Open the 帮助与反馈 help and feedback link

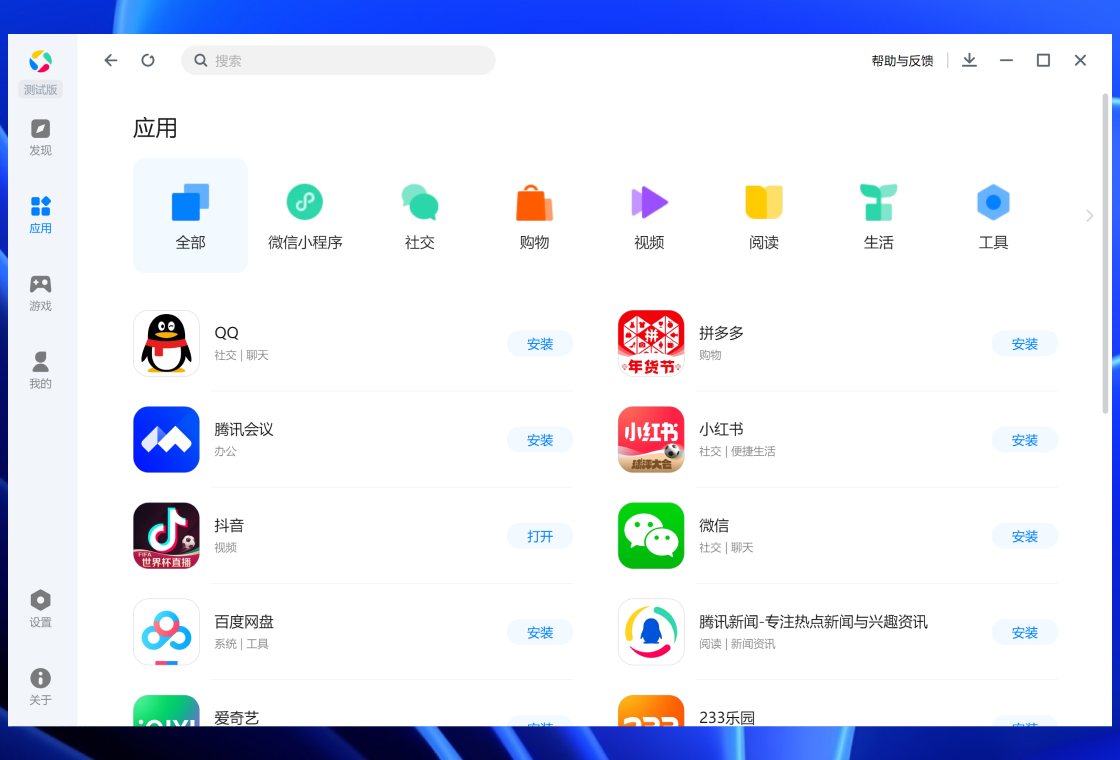point(902,61)
